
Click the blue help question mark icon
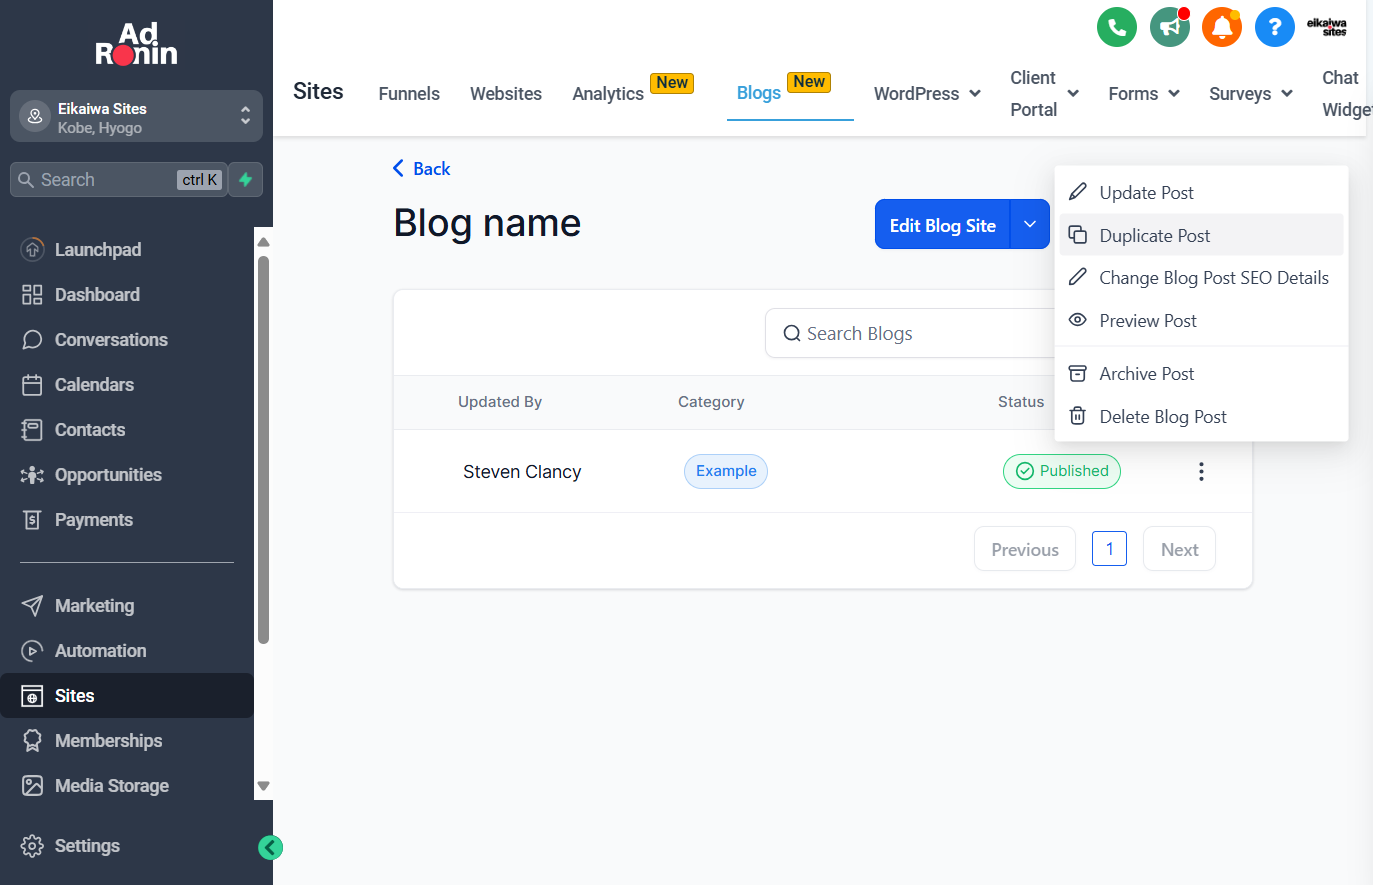(1275, 27)
